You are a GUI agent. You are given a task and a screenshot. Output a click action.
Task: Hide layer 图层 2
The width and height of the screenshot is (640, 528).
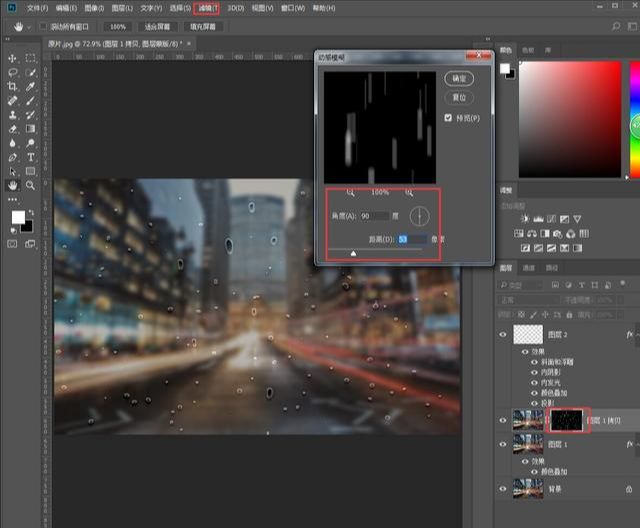503,335
